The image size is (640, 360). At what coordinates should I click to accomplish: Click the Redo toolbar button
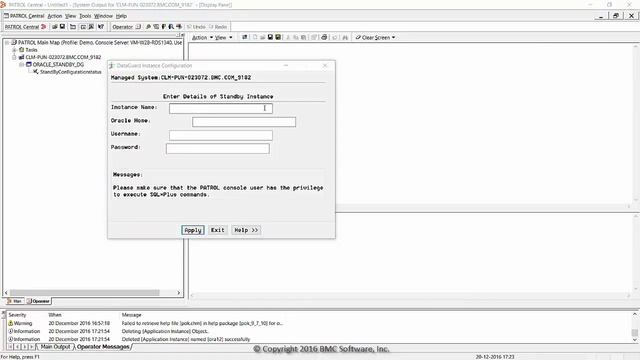point(218,27)
